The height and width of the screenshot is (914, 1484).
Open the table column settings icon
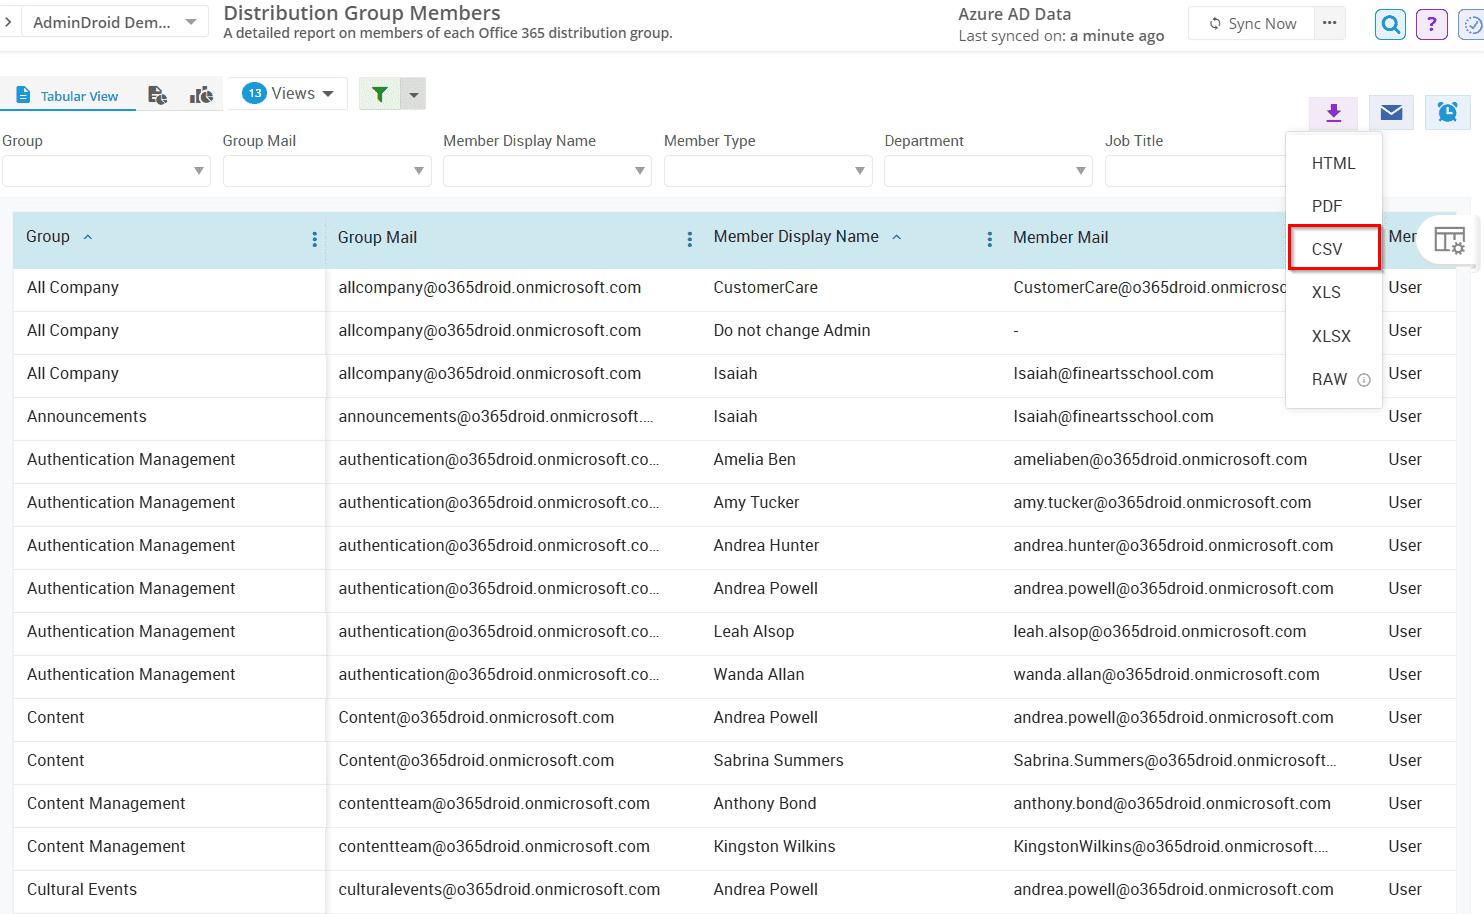pyautogui.click(x=1449, y=240)
